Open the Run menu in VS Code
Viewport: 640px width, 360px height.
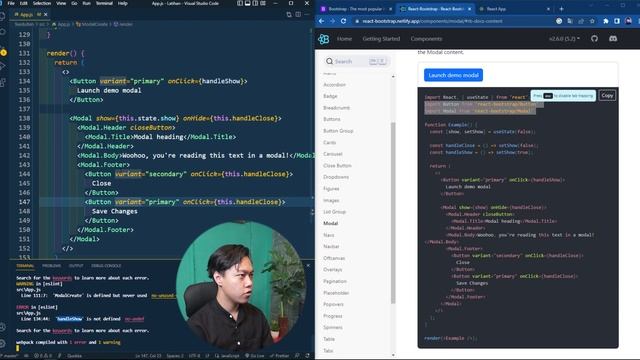click(x=87, y=3)
